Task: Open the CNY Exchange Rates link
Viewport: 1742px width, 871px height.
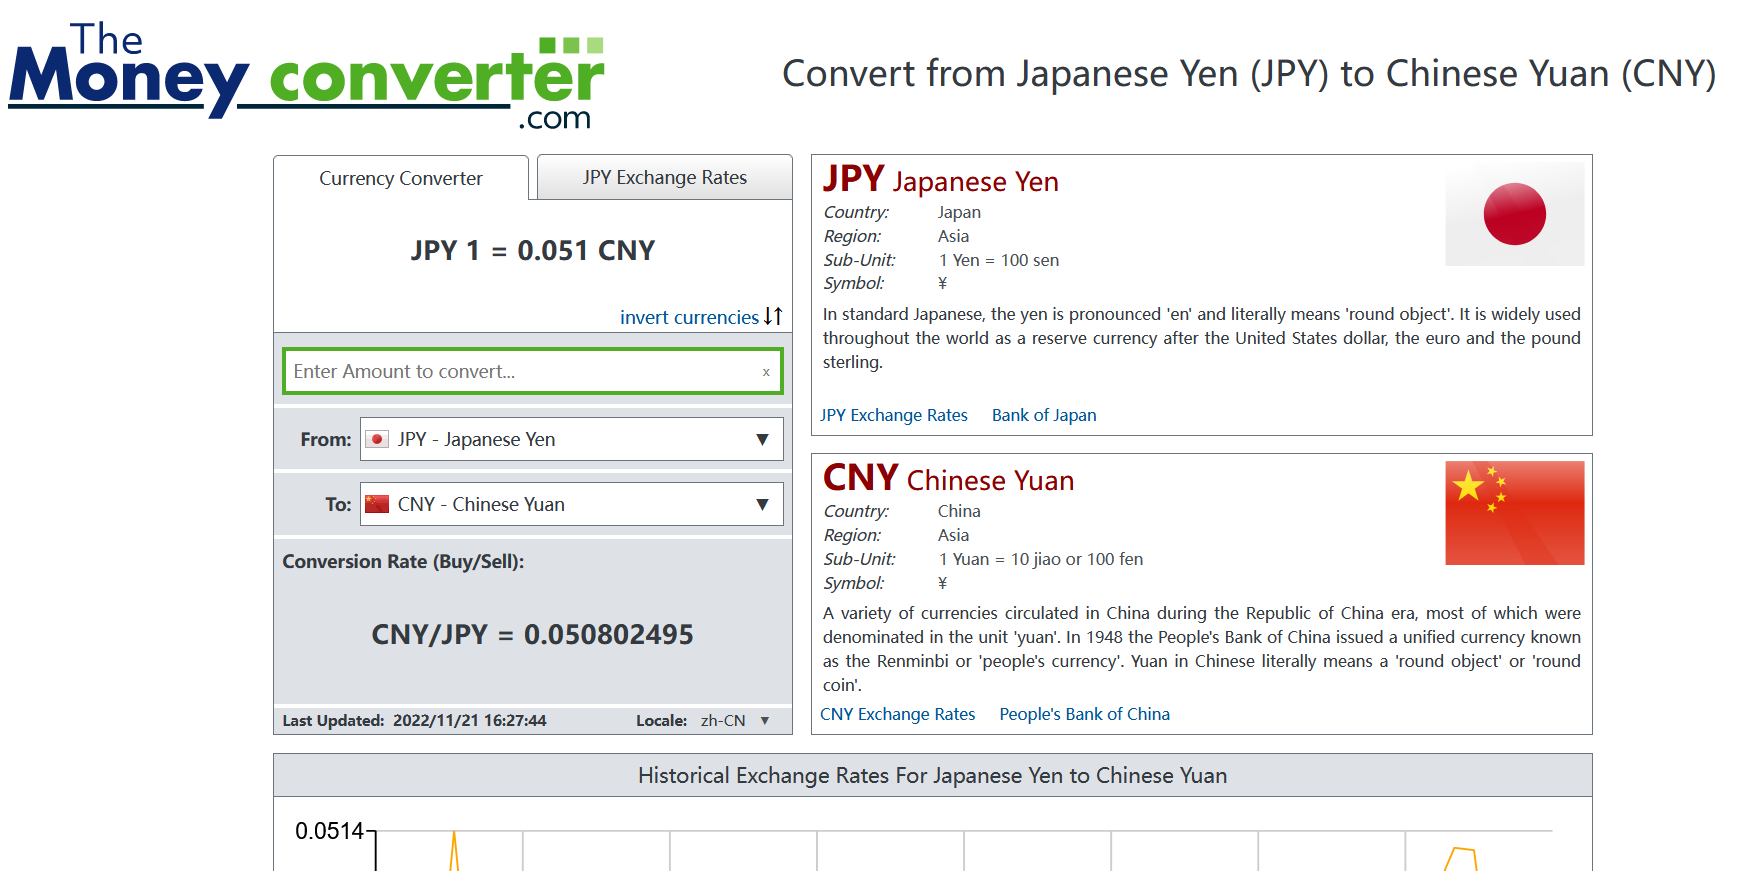Action: (x=898, y=714)
